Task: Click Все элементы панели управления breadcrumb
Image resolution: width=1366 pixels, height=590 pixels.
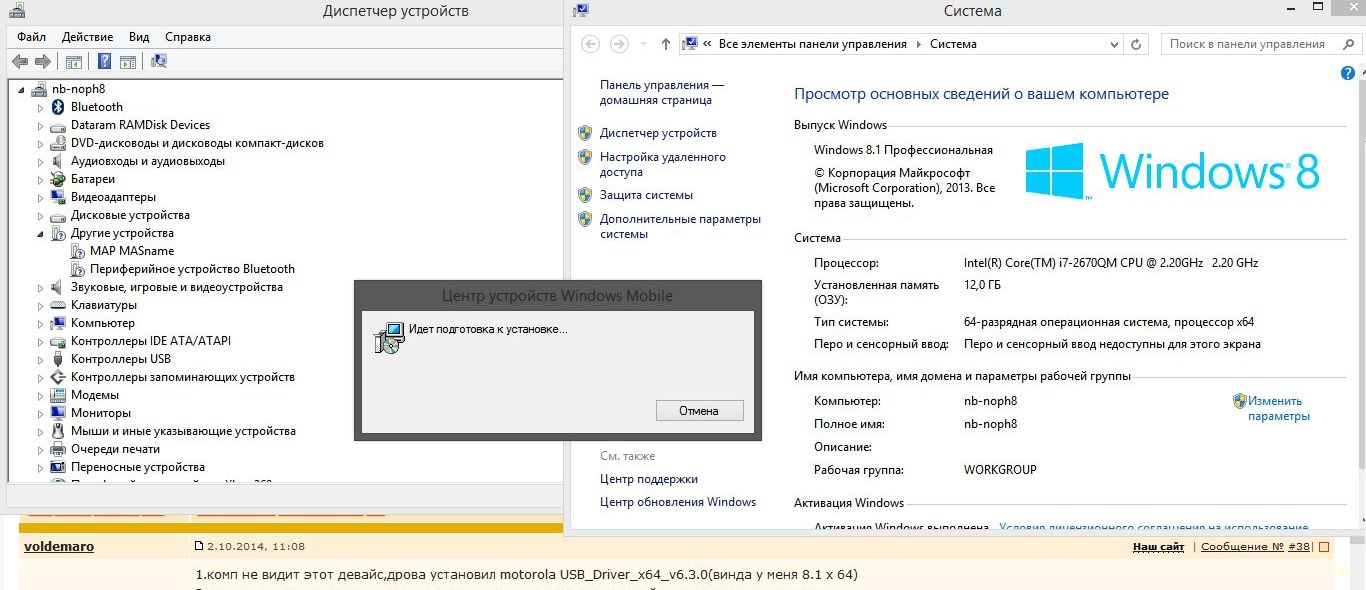Action: click(x=813, y=44)
